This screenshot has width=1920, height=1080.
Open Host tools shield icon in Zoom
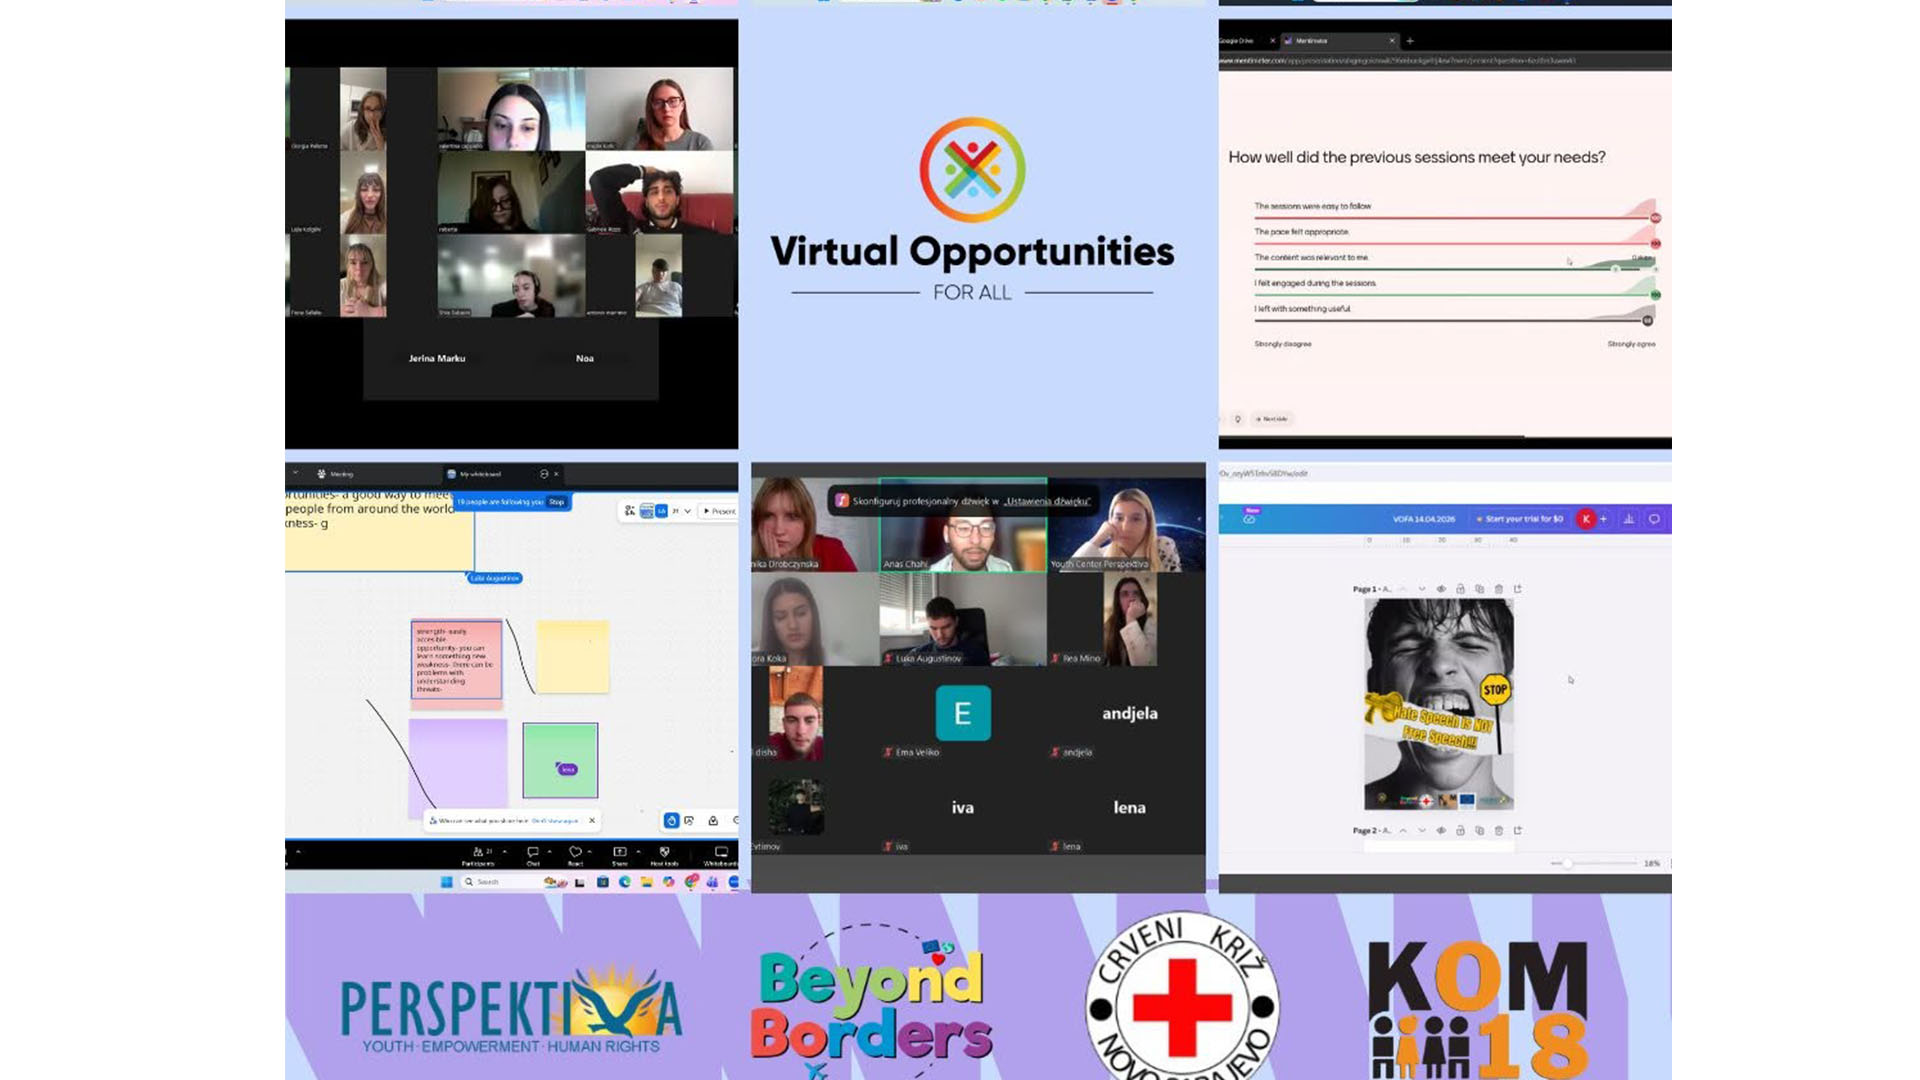(x=664, y=853)
